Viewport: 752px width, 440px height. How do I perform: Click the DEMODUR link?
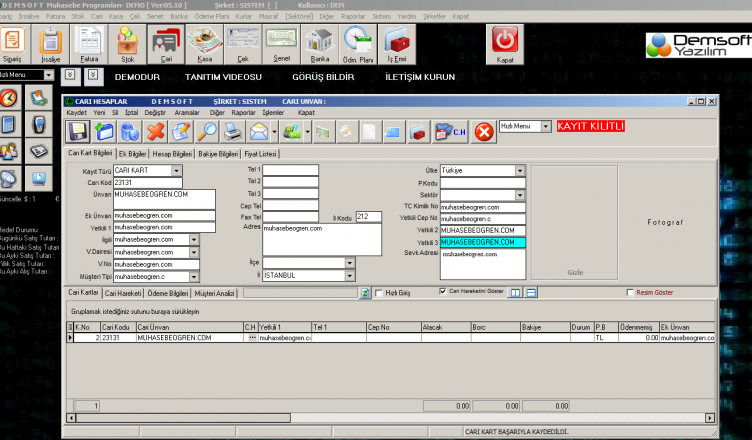[x=137, y=77]
